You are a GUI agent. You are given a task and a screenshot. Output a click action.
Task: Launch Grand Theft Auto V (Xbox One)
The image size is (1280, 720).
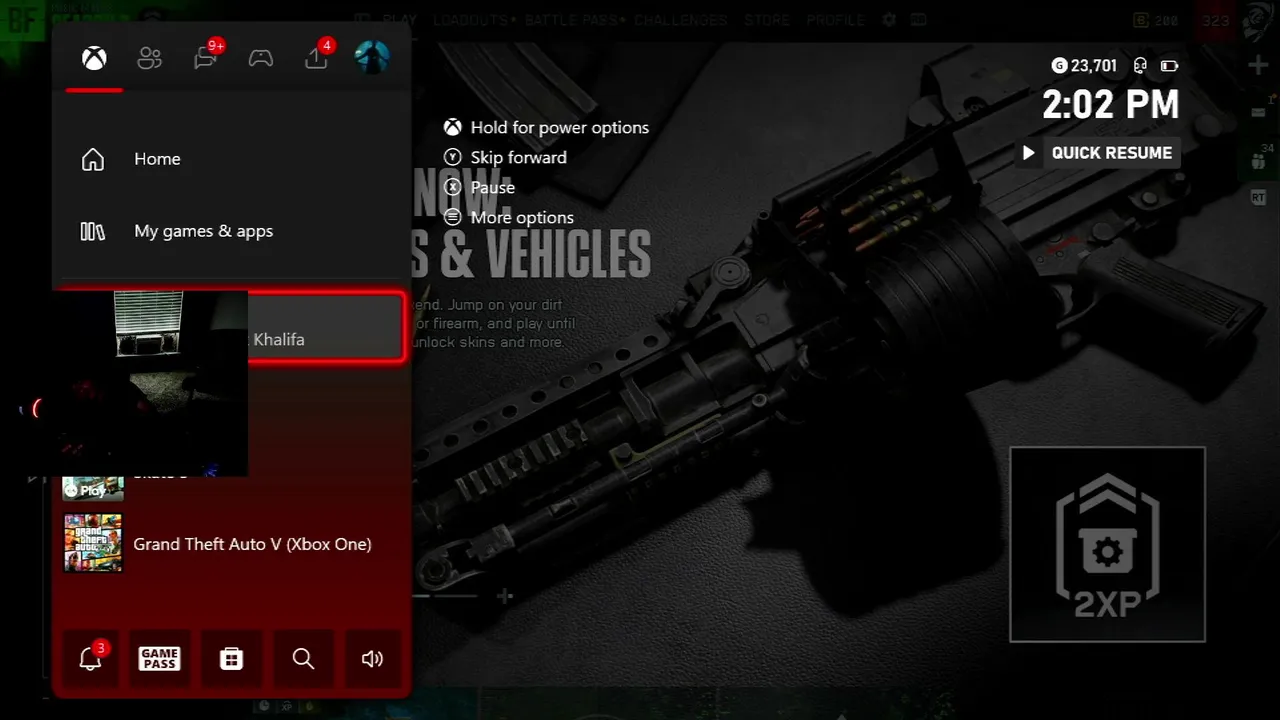231,544
